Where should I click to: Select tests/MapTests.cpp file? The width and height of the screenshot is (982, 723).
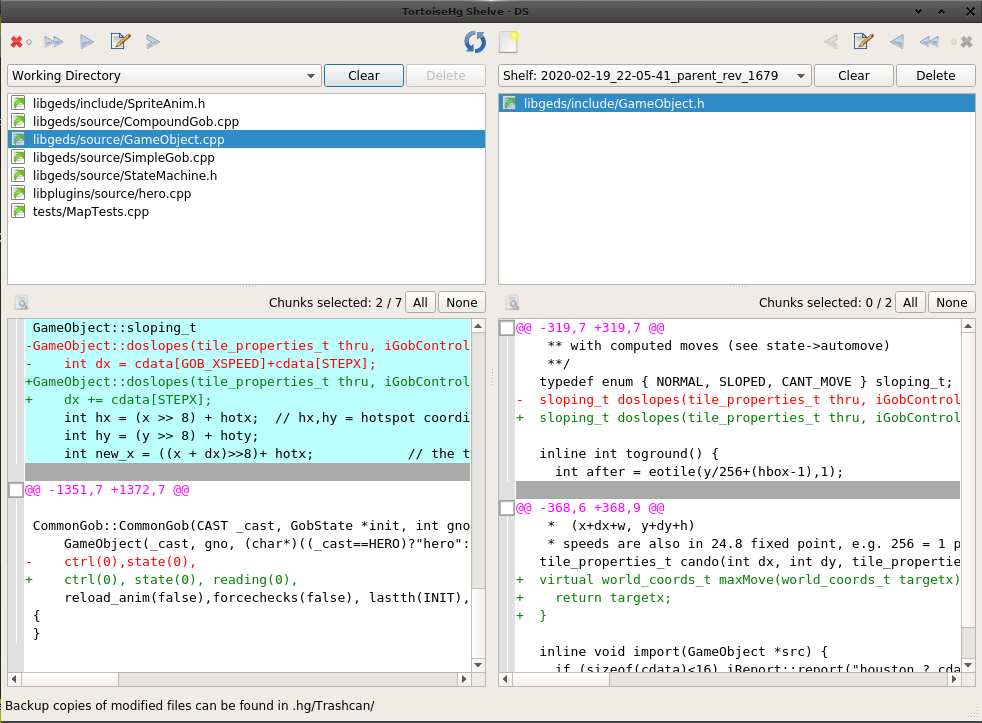point(246,212)
